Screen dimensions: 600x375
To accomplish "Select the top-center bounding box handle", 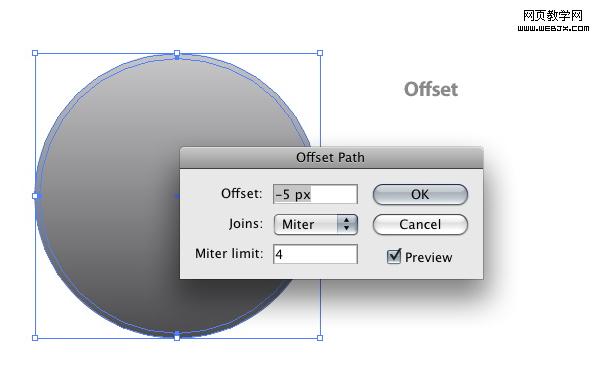I will [177, 53].
